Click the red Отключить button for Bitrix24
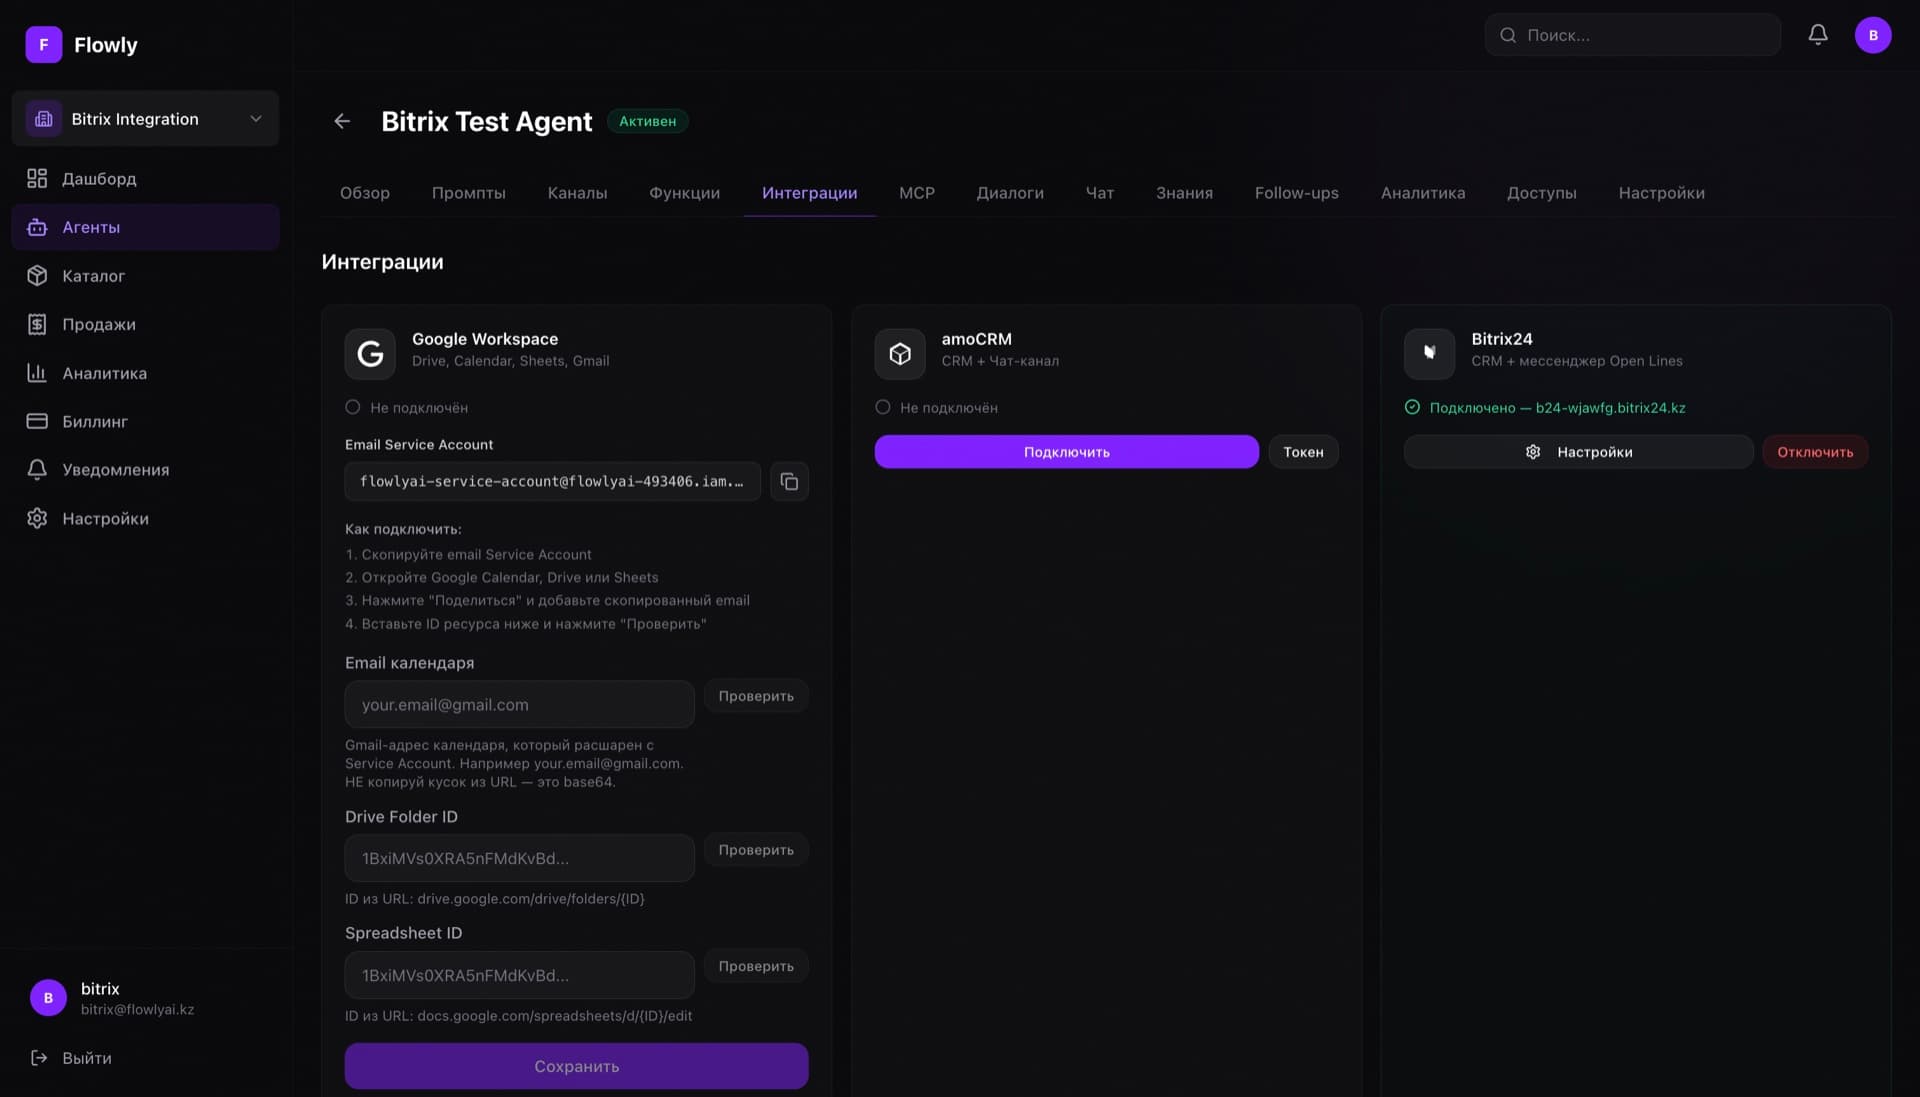 point(1815,452)
